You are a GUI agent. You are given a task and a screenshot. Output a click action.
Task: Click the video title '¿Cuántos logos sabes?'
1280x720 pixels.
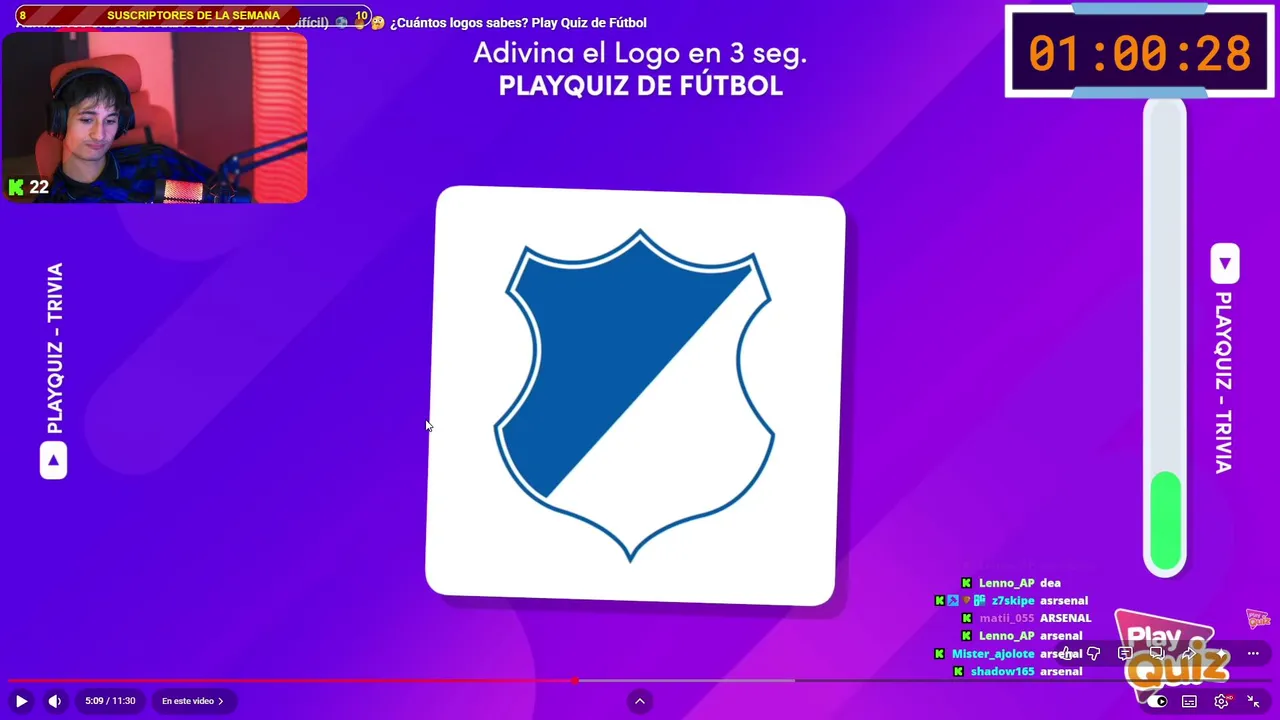[459, 23]
